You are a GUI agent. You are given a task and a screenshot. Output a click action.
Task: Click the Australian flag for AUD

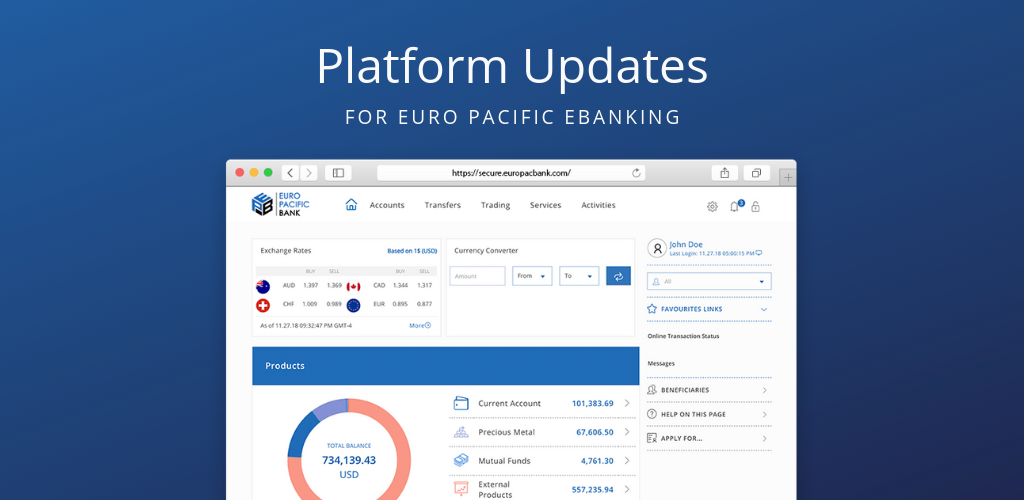click(x=263, y=286)
